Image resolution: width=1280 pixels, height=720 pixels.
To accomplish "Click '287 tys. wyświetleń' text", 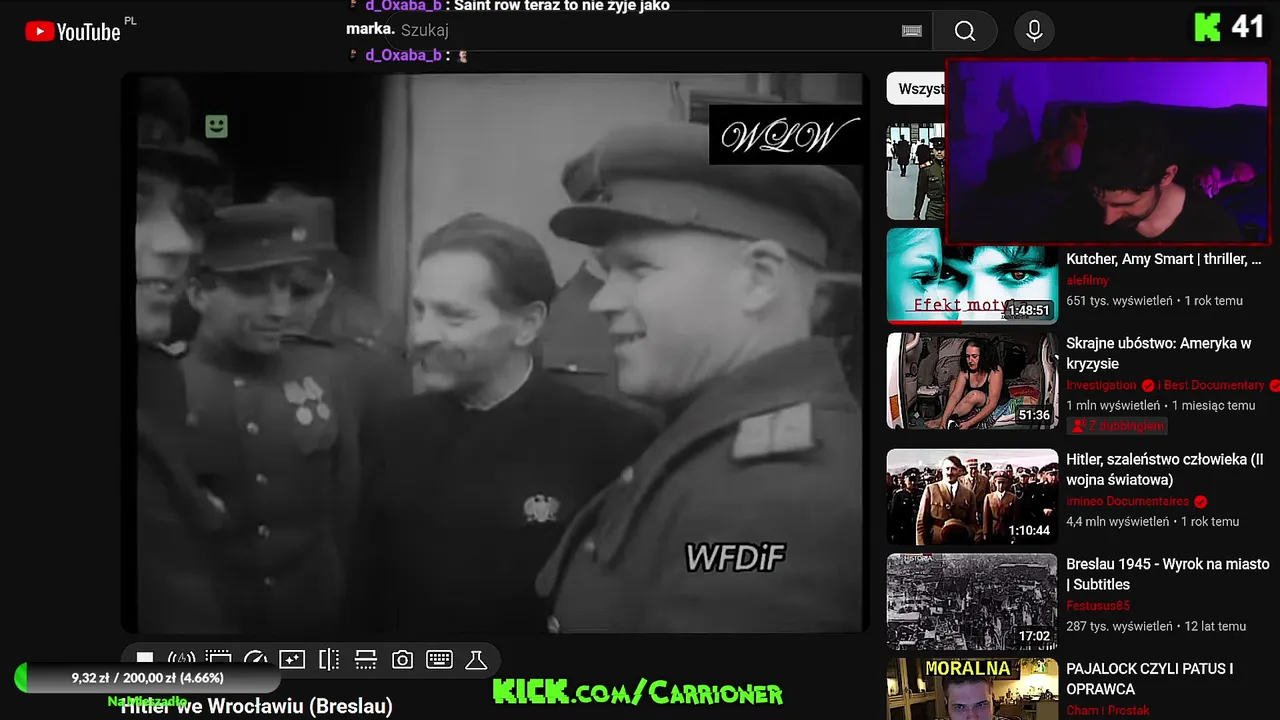I will coord(1118,626).
